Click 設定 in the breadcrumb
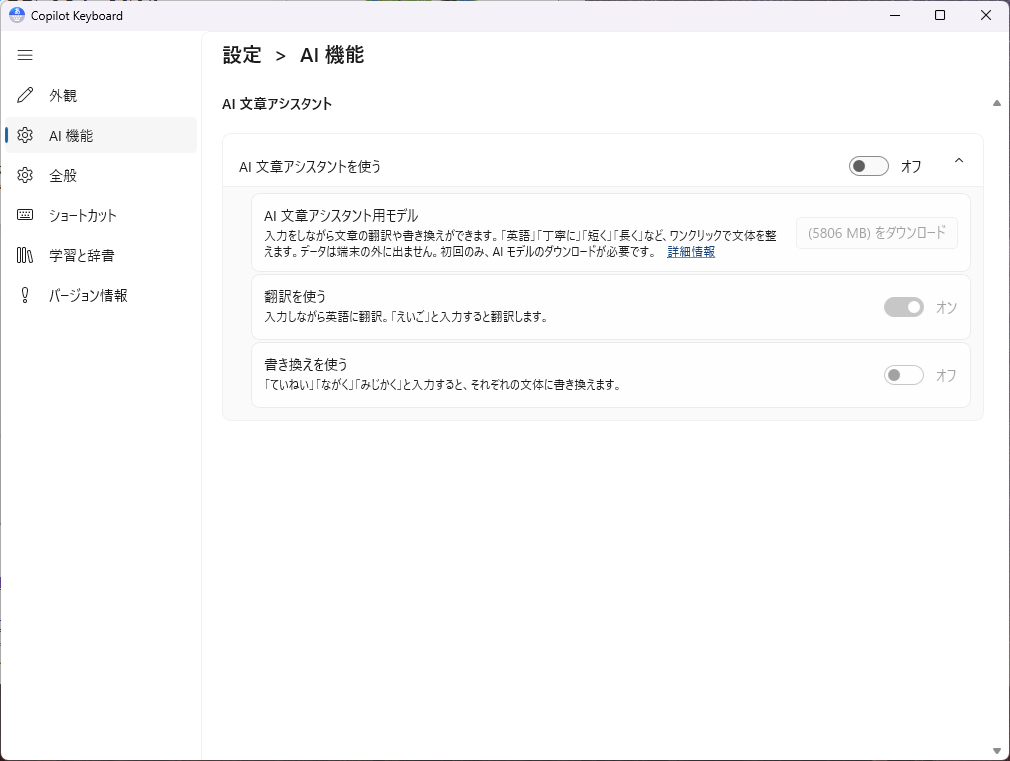 (x=242, y=55)
